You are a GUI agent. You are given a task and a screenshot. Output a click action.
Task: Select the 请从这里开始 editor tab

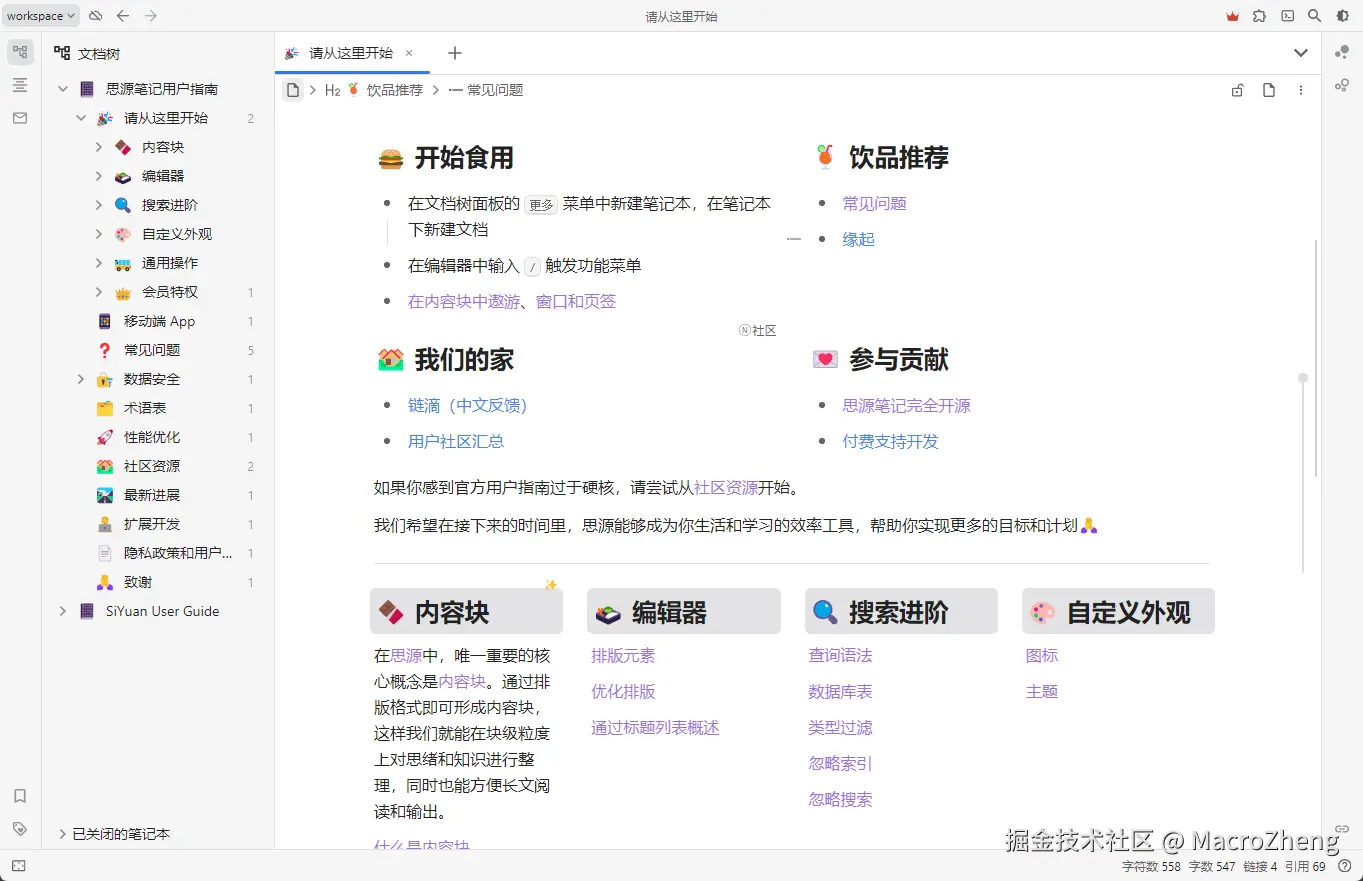[x=352, y=53]
